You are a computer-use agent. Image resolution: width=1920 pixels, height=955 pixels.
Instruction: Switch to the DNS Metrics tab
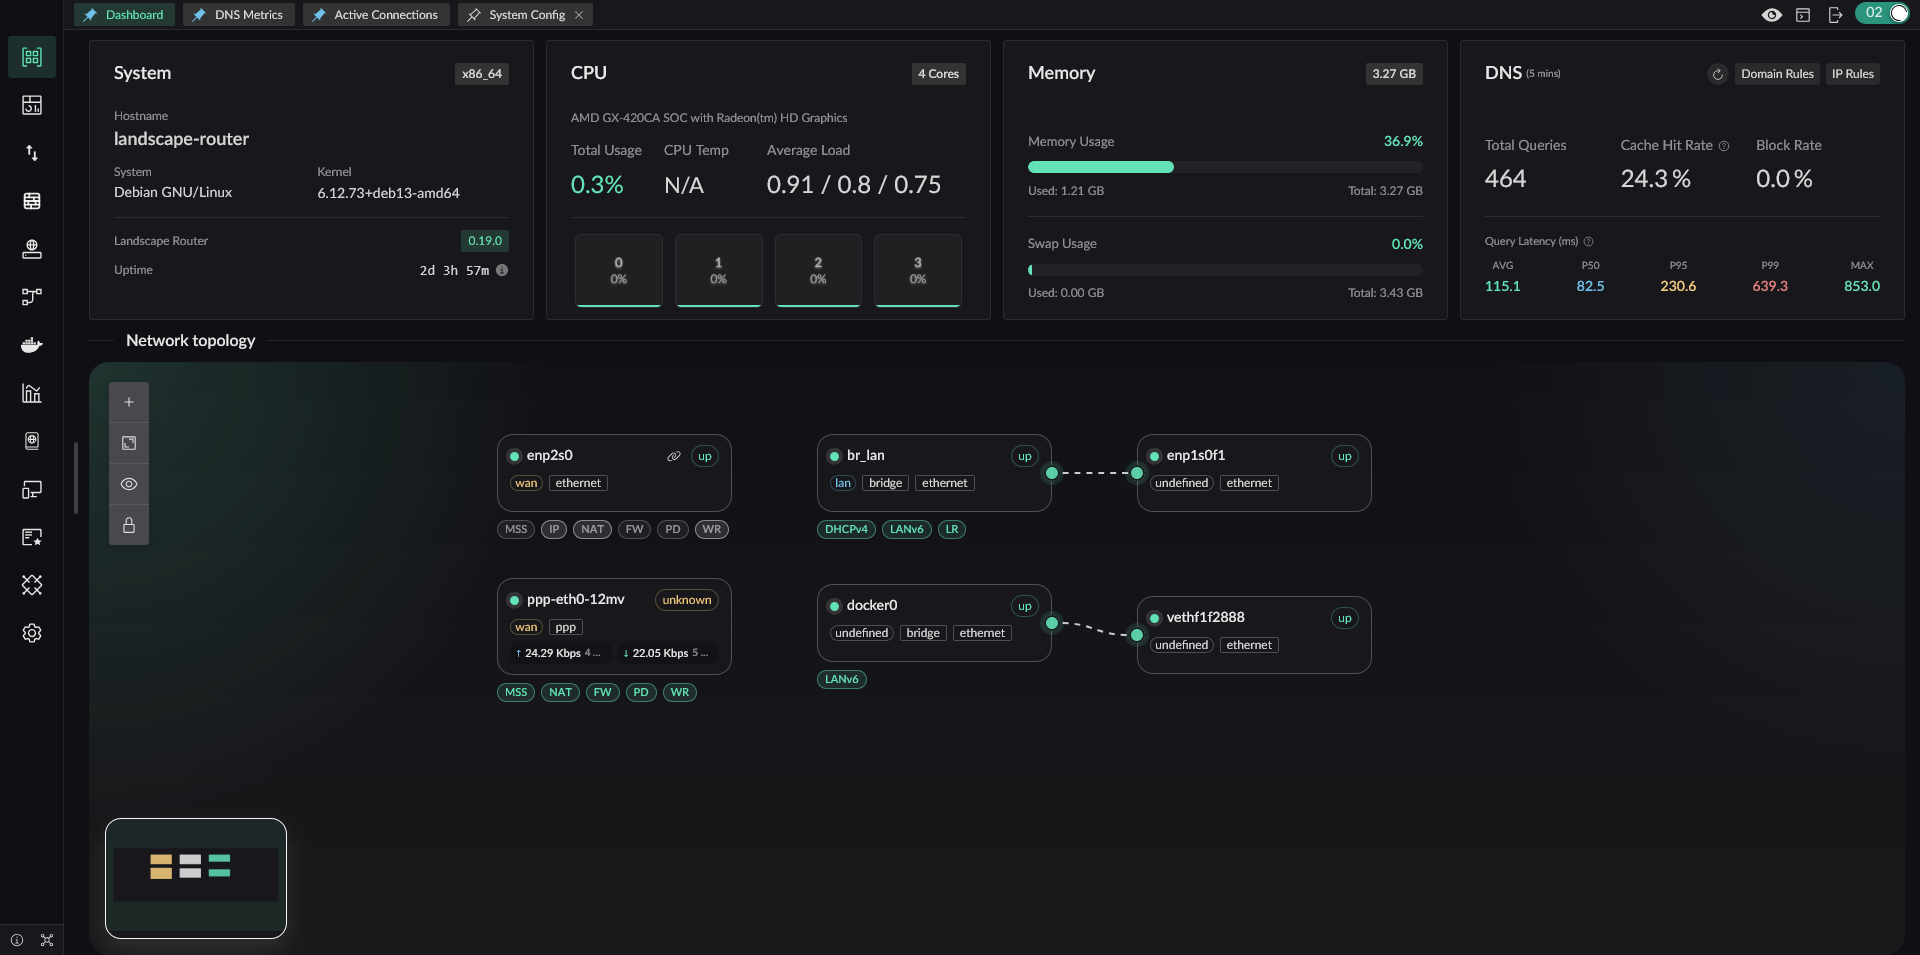point(239,15)
